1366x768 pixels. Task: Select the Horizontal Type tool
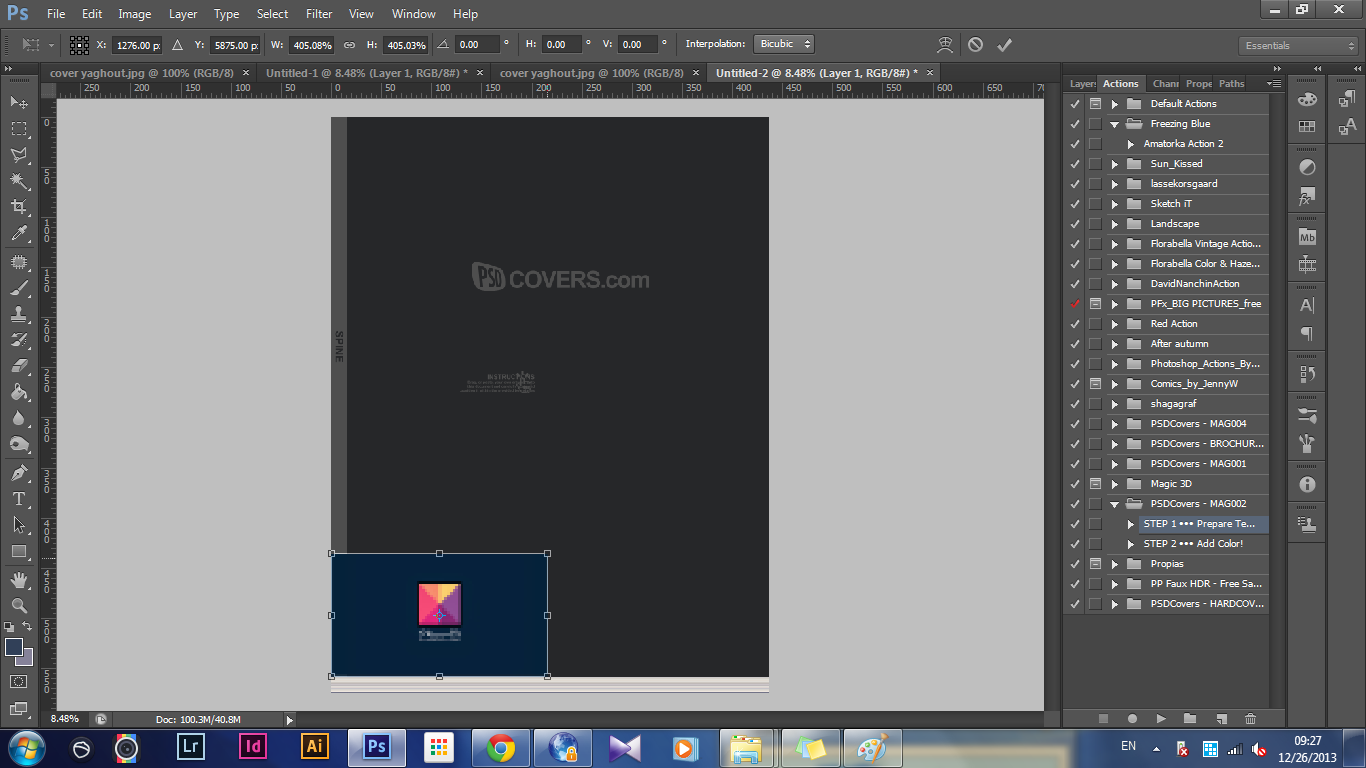(19, 499)
